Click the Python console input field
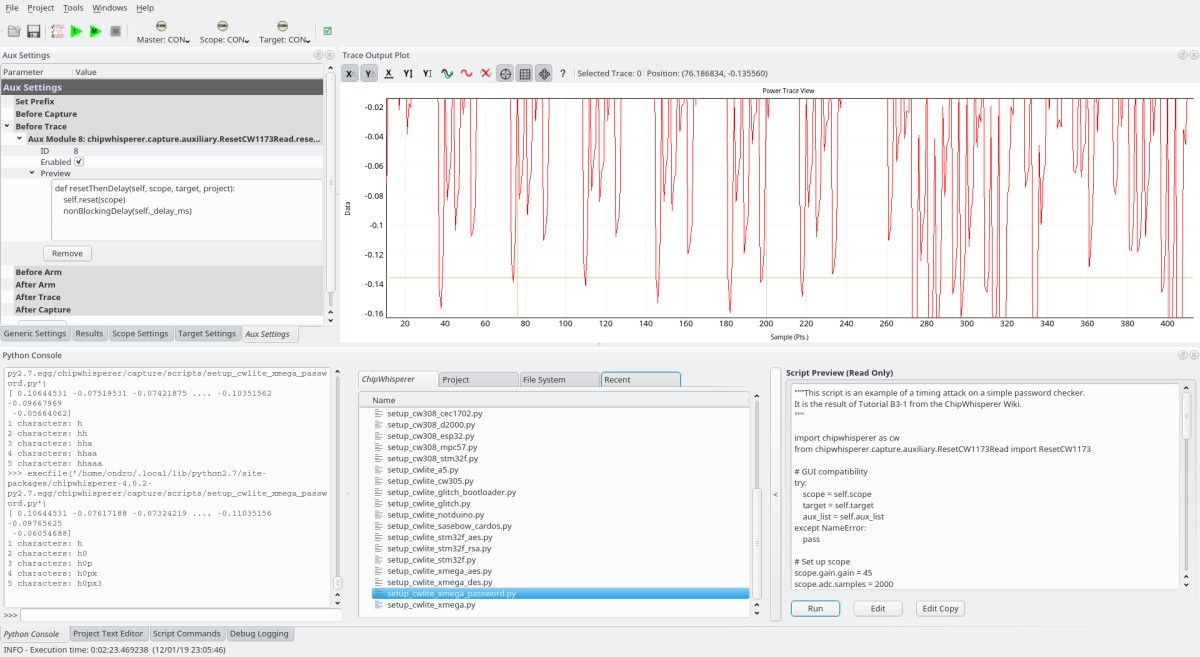The height and width of the screenshot is (657, 1200). pos(180,615)
